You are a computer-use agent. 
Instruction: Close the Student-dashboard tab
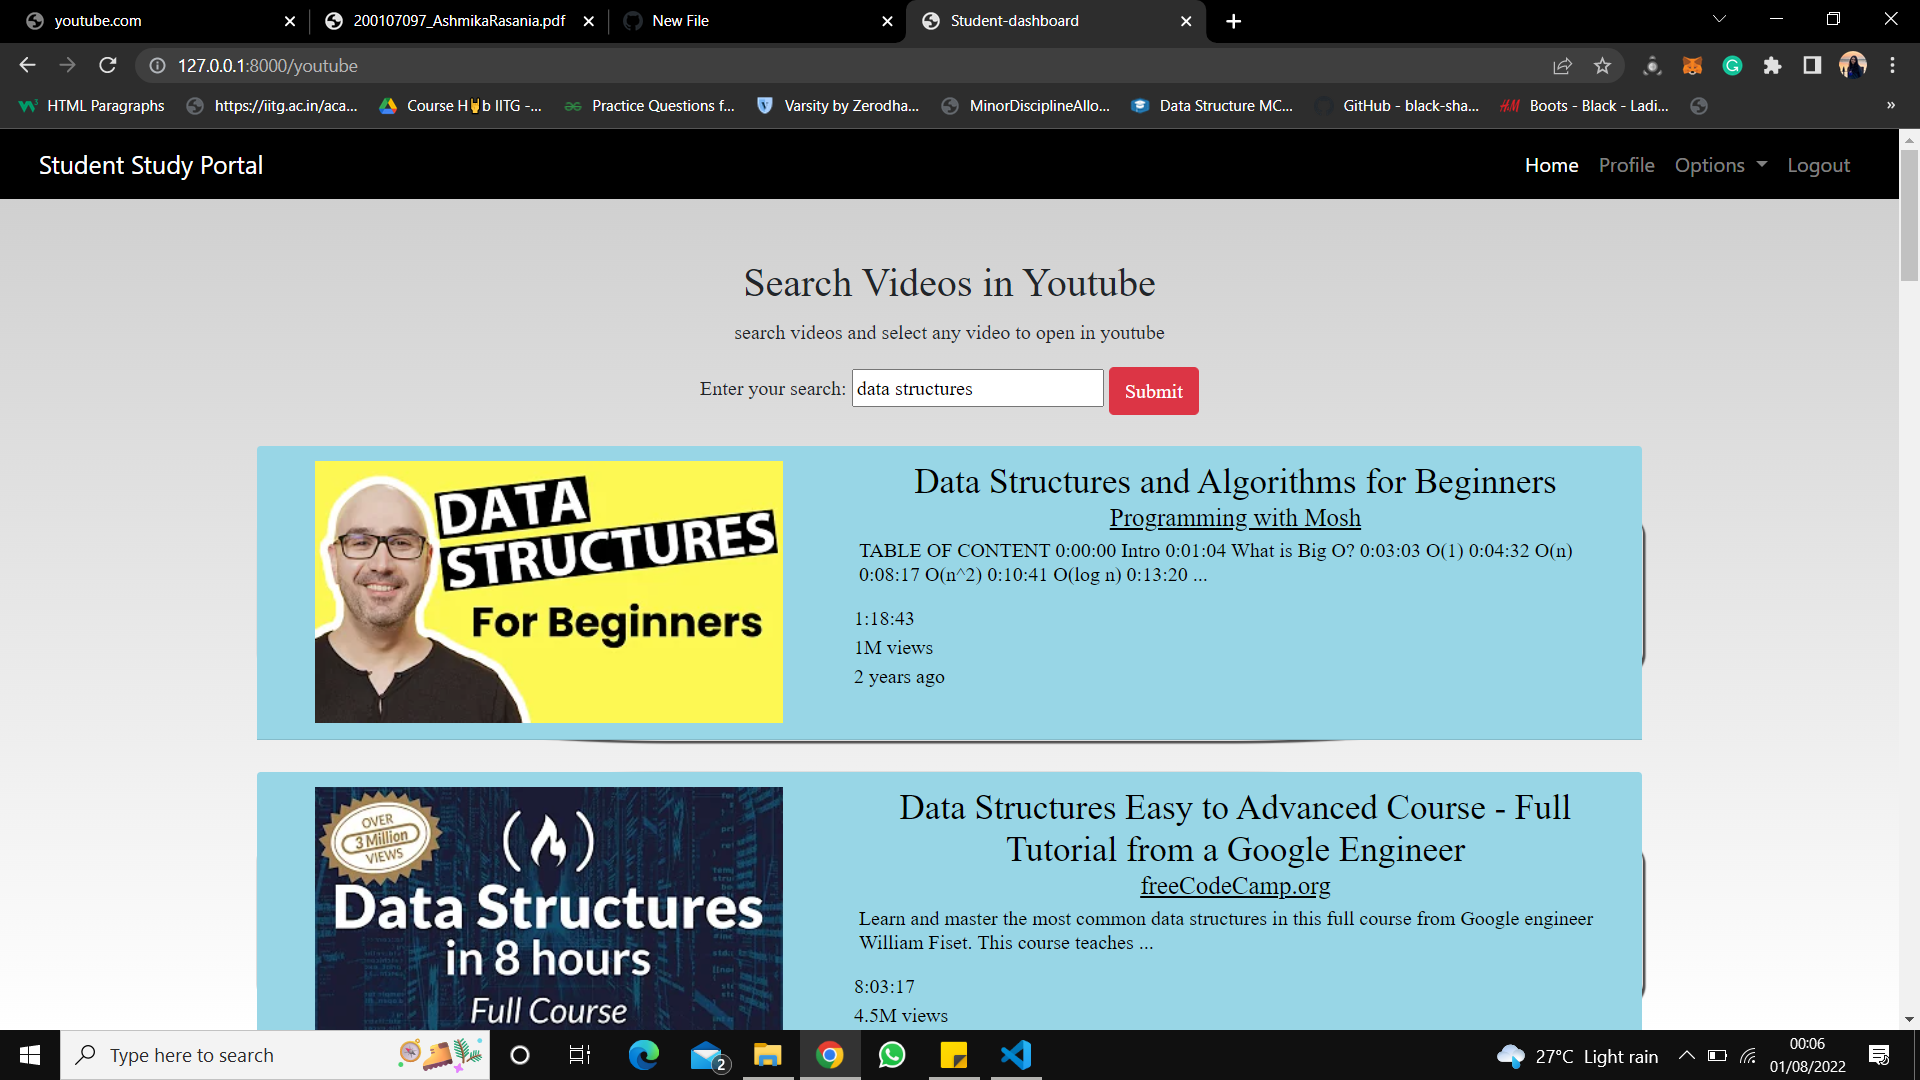(x=1186, y=21)
